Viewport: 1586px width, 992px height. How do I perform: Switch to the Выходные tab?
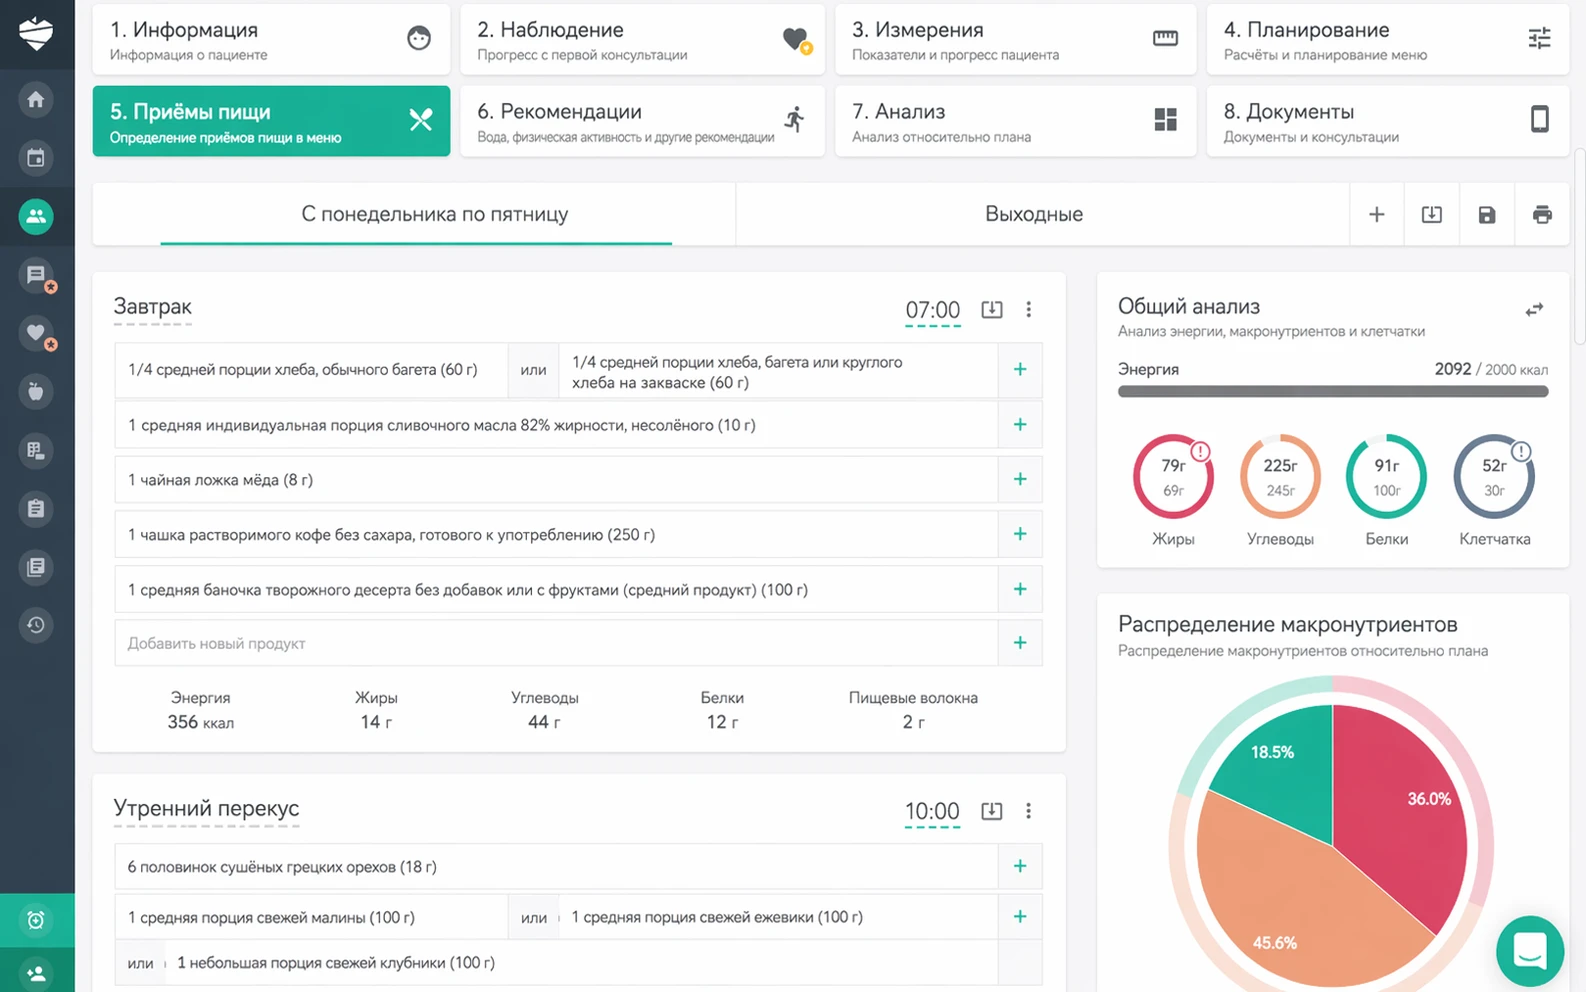[1034, 214]
